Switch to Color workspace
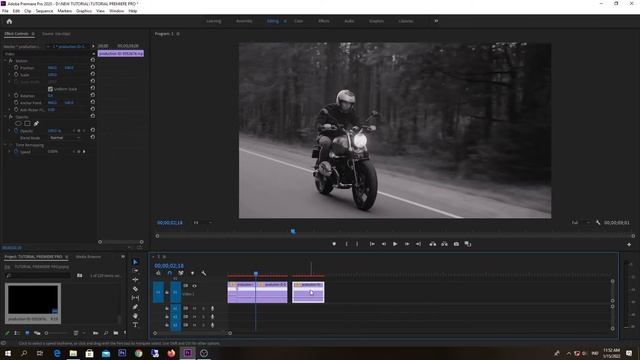This screenshot has height=360, width=640. [298, 21]
